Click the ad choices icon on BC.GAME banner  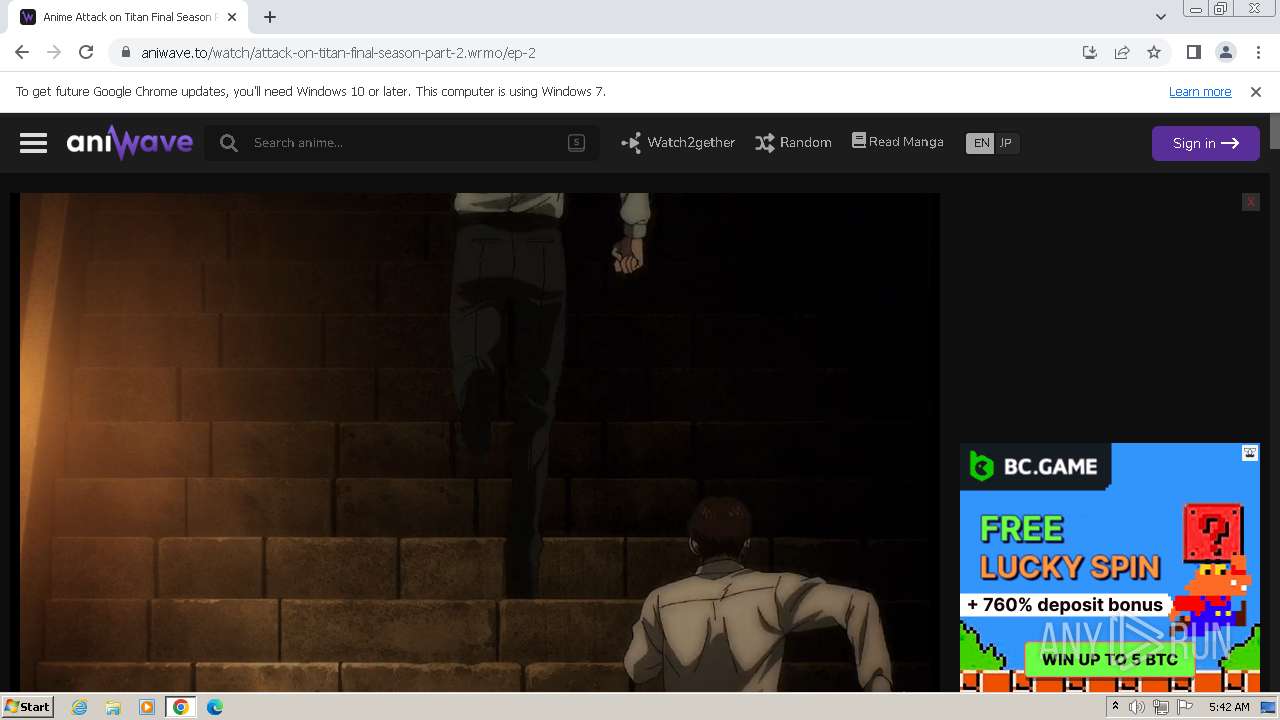[1250, 453]
